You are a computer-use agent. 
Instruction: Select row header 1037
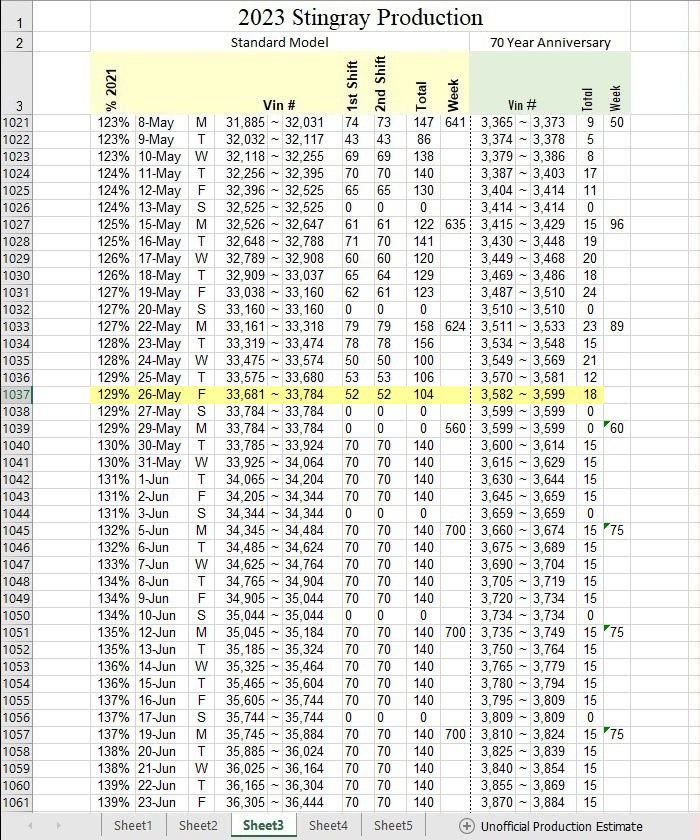[x=18, y=394]
